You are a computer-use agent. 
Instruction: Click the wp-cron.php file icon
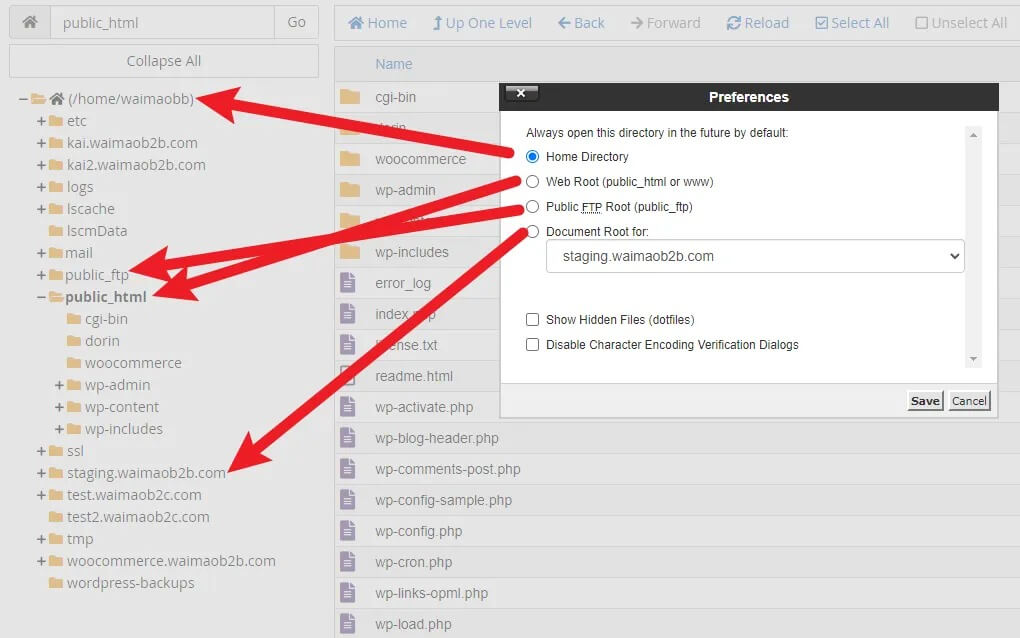(348, 562)
